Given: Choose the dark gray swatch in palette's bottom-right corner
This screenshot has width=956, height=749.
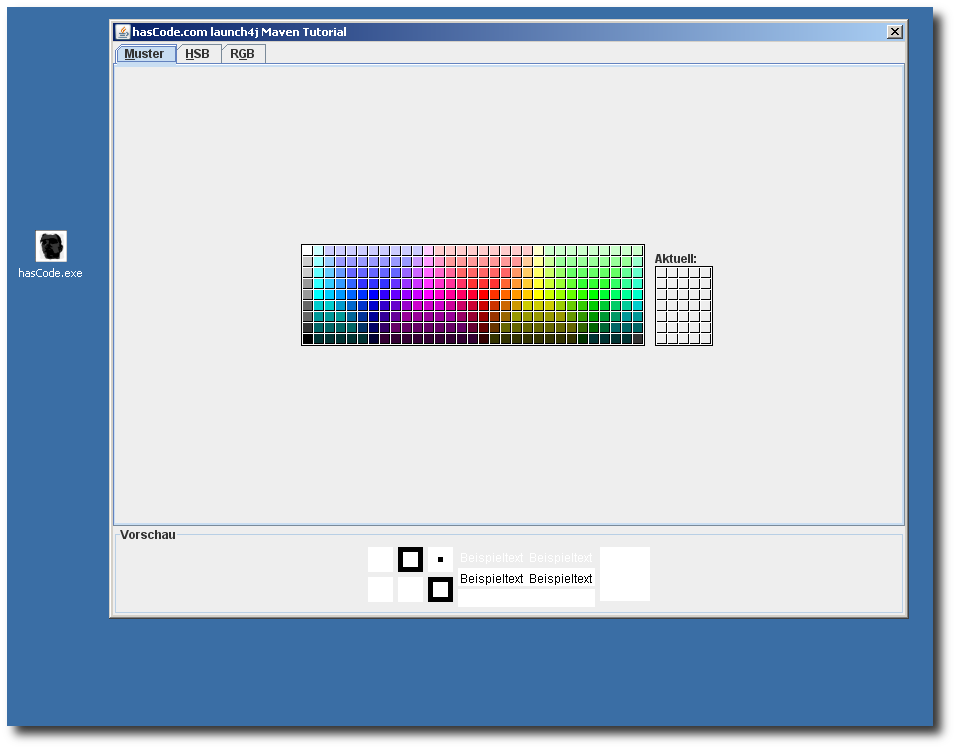Looking at the screenshot, I should 637,339.
